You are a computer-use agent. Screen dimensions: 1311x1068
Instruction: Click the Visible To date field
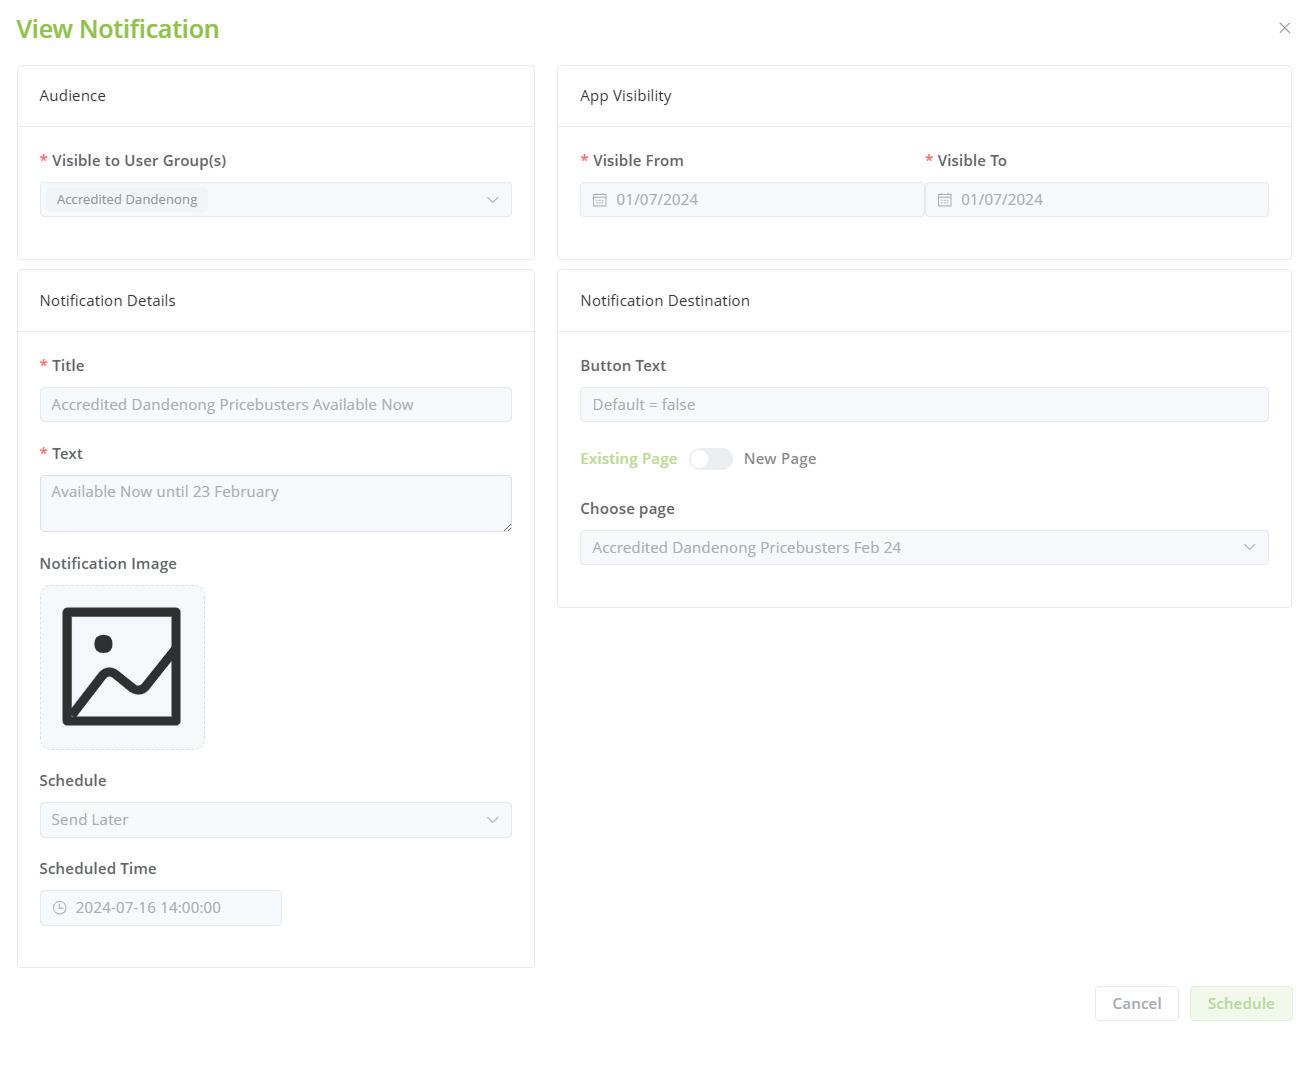click(x=1105, y=200)
